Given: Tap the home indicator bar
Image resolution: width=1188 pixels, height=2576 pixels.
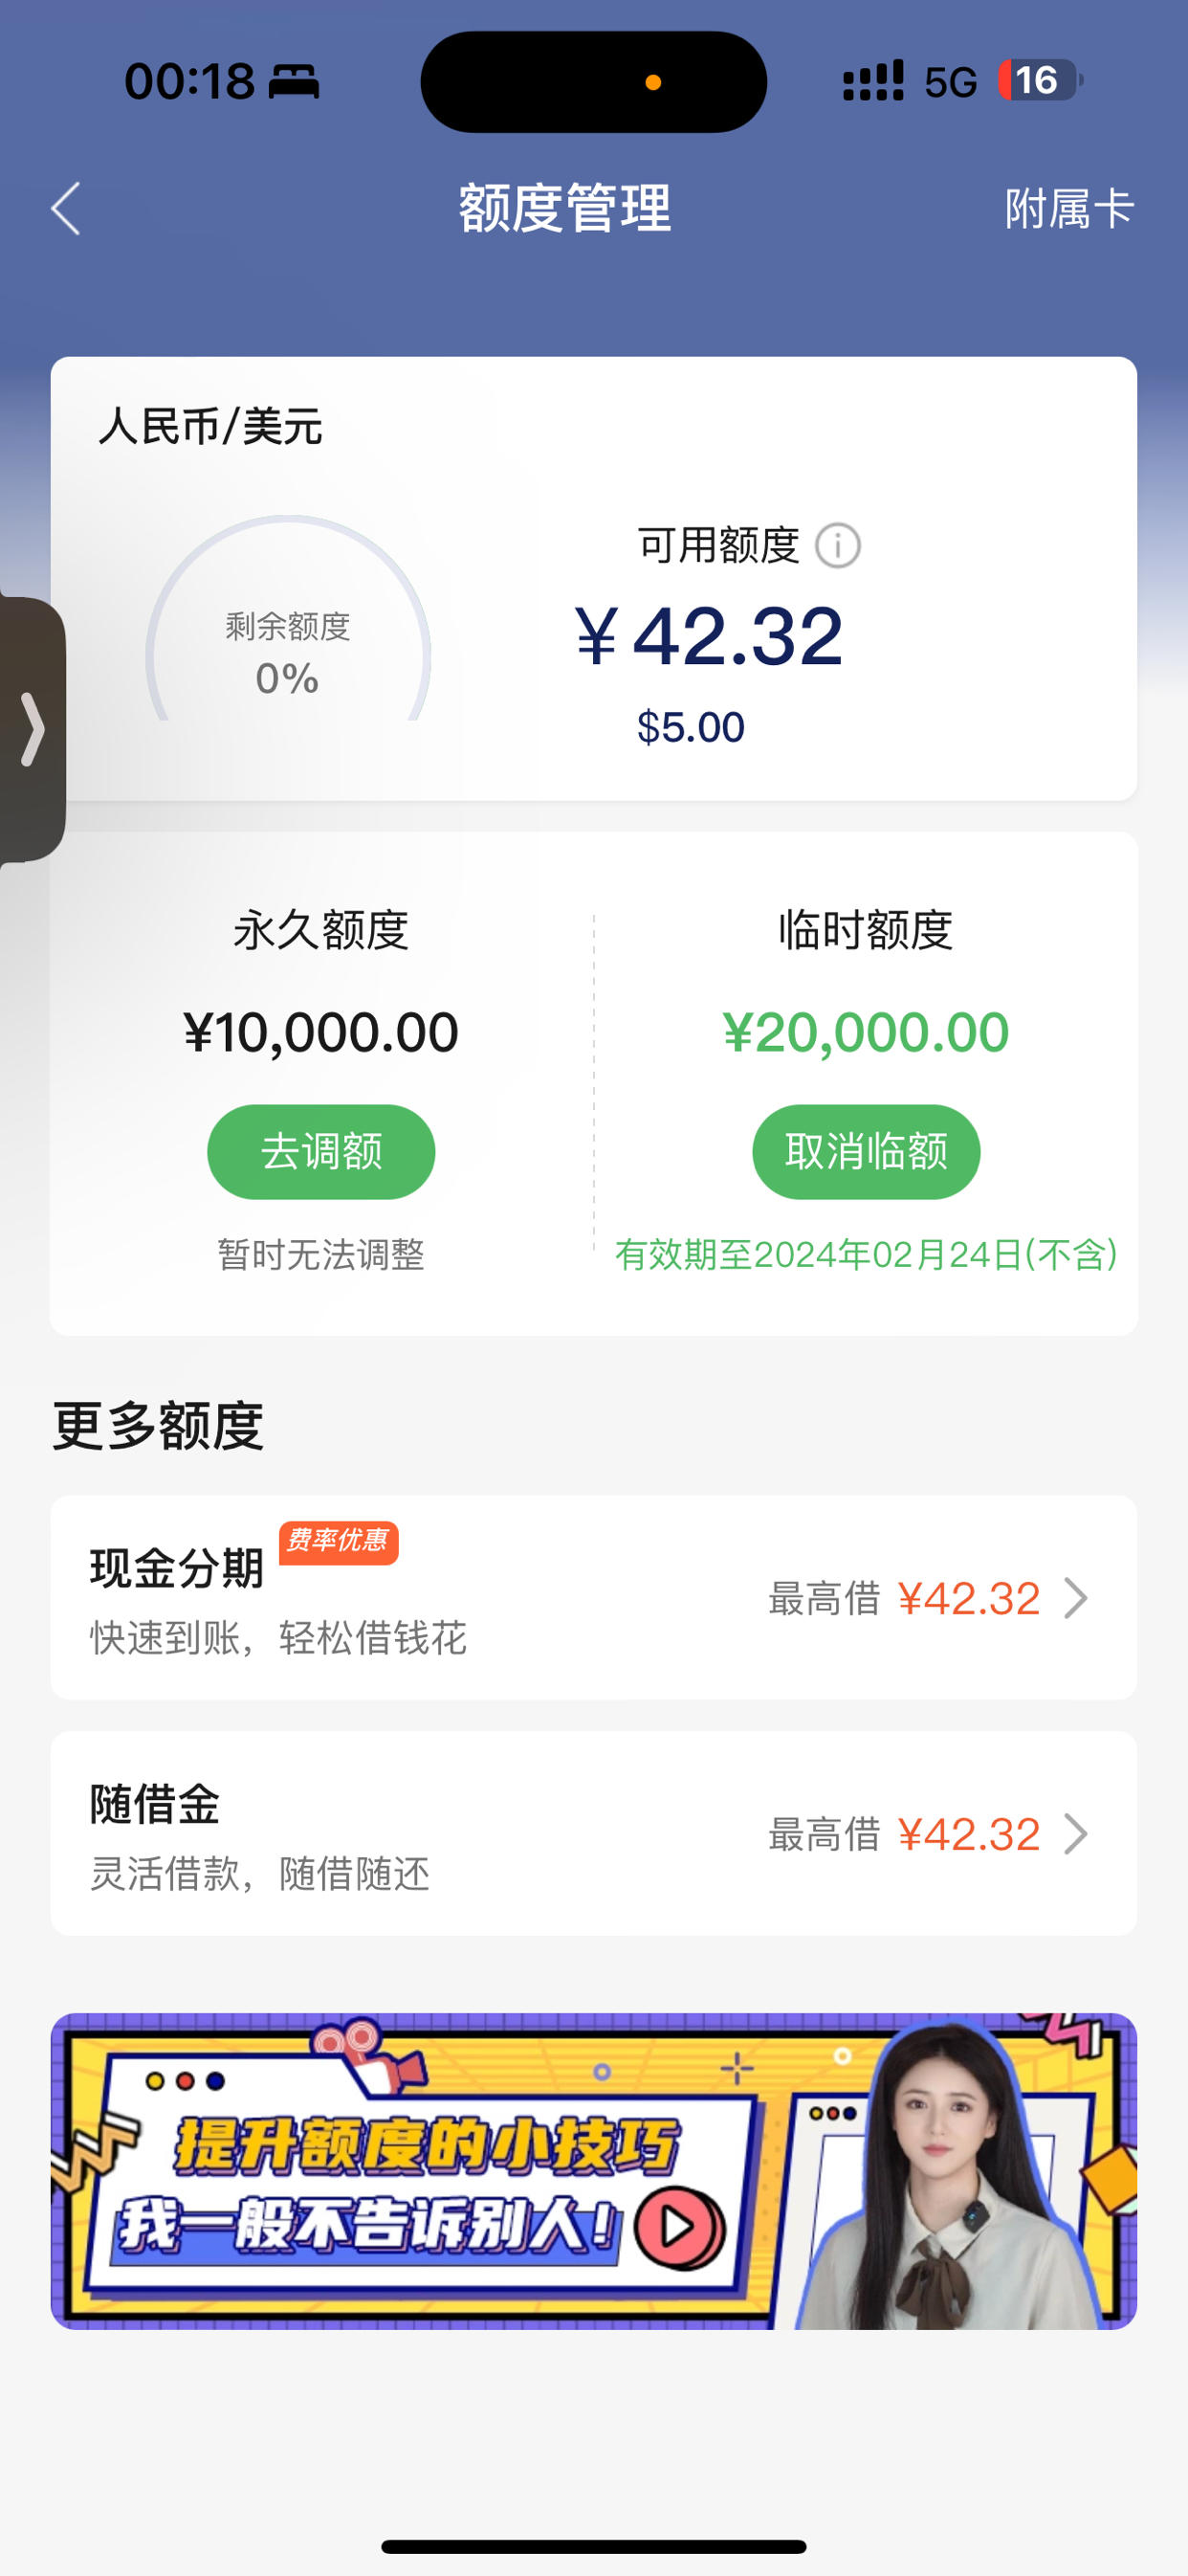Looking at the screenshot, I should point(594,2546).
